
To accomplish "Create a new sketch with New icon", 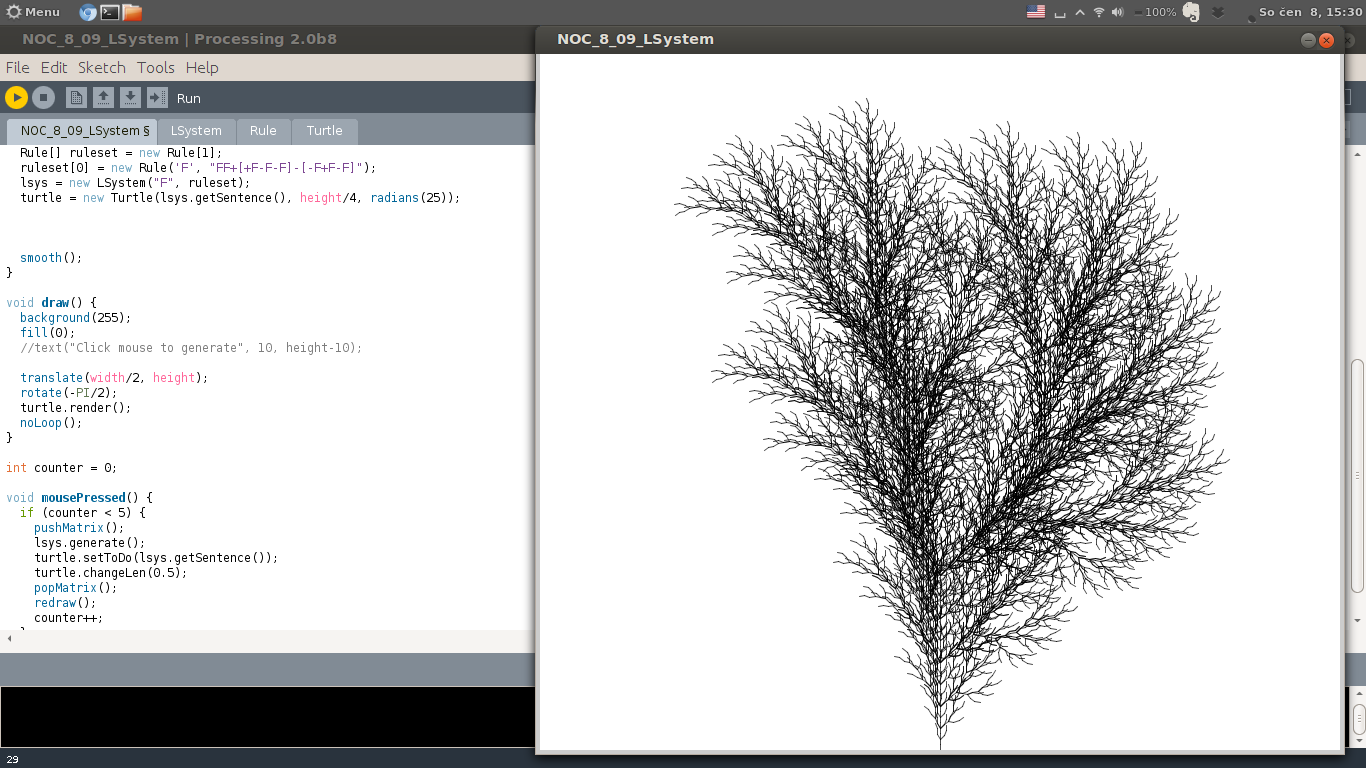I will (76, 97).
